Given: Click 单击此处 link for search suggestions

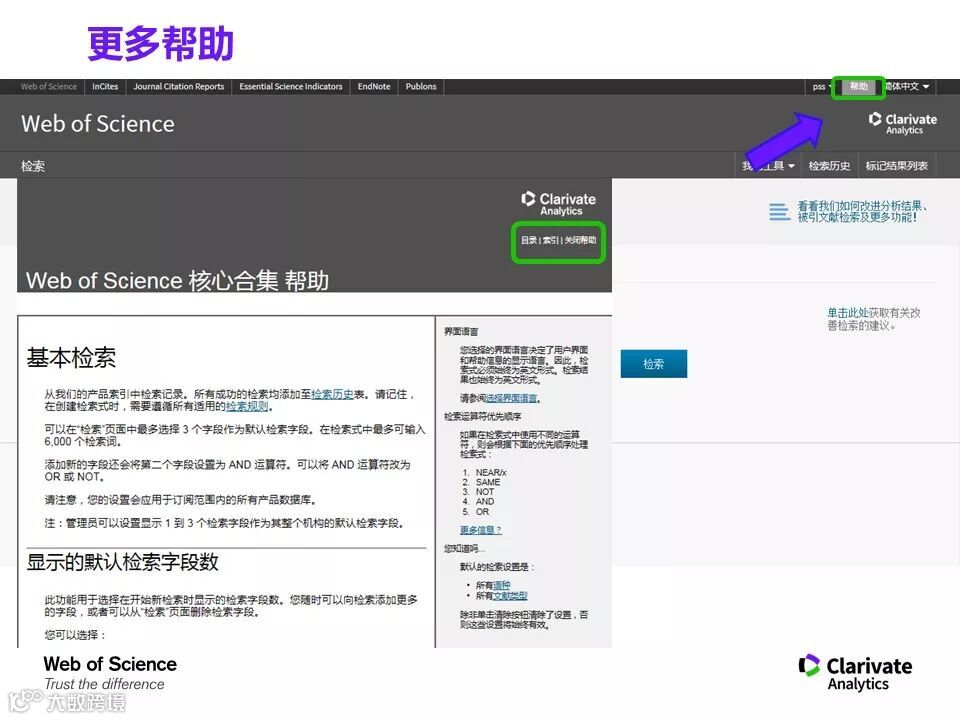Looking at the screenshot, I should [x=848, y=313].
